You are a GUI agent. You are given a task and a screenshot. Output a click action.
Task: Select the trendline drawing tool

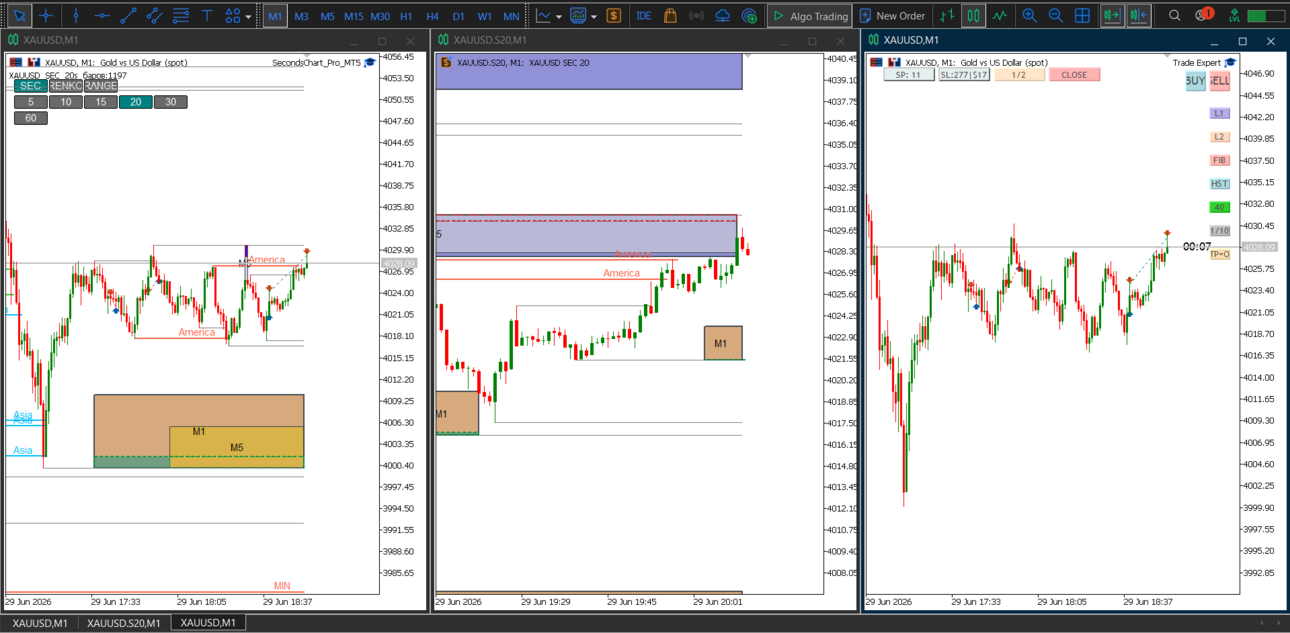(128, 16)
